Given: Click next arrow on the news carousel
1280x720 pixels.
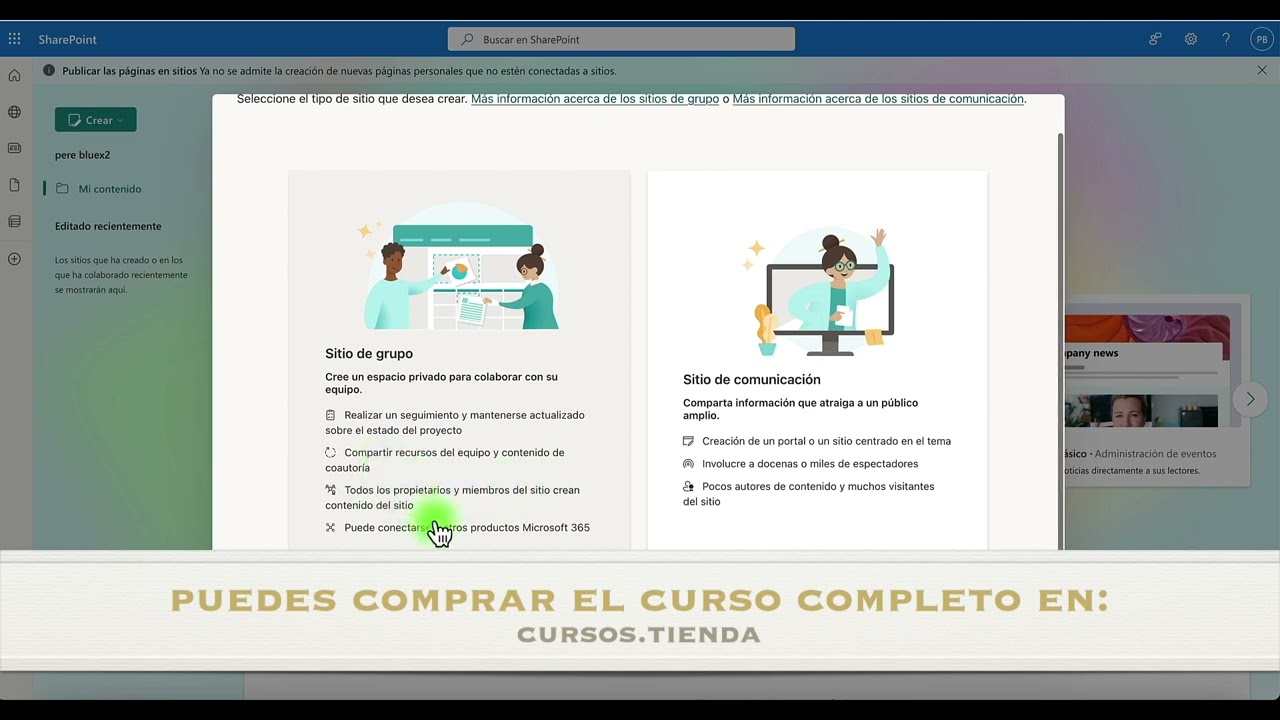Looking at the screenshot, I should tap(1250, 399).
